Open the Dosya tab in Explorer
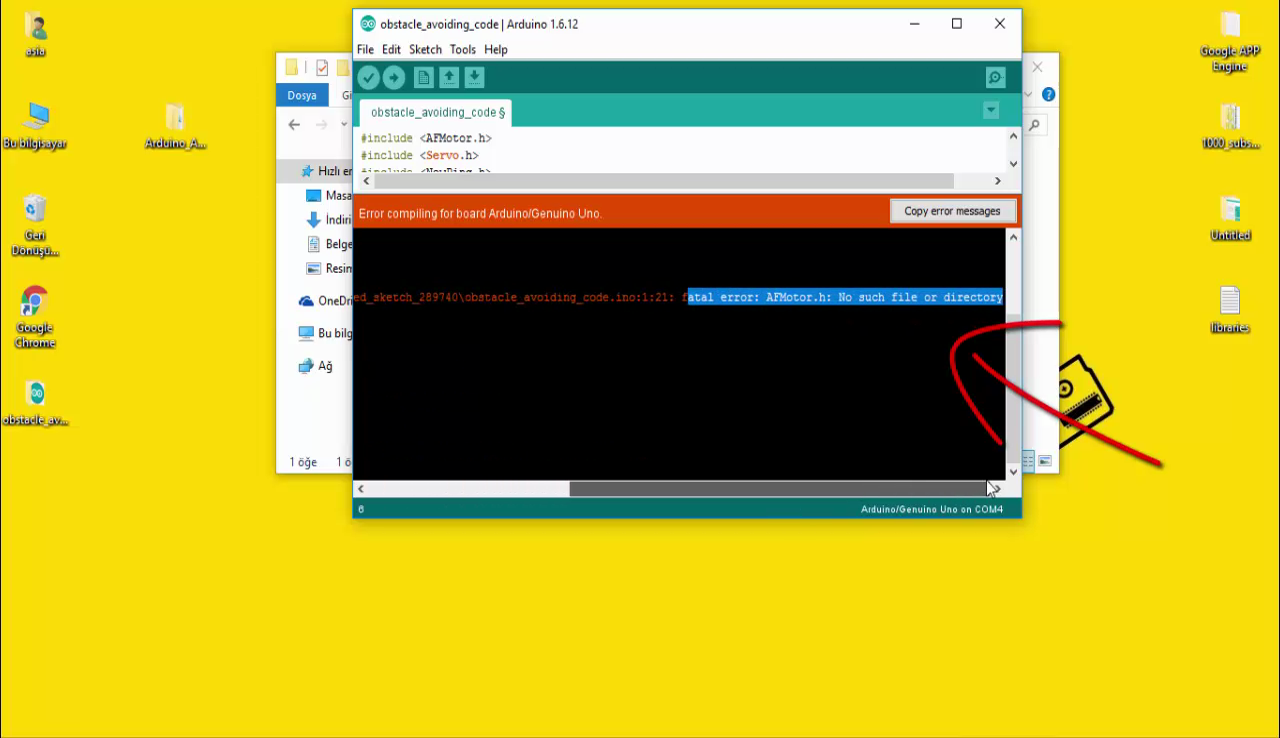The width and height of the screenshot is (1280, 738). click(x=302, y=95)
